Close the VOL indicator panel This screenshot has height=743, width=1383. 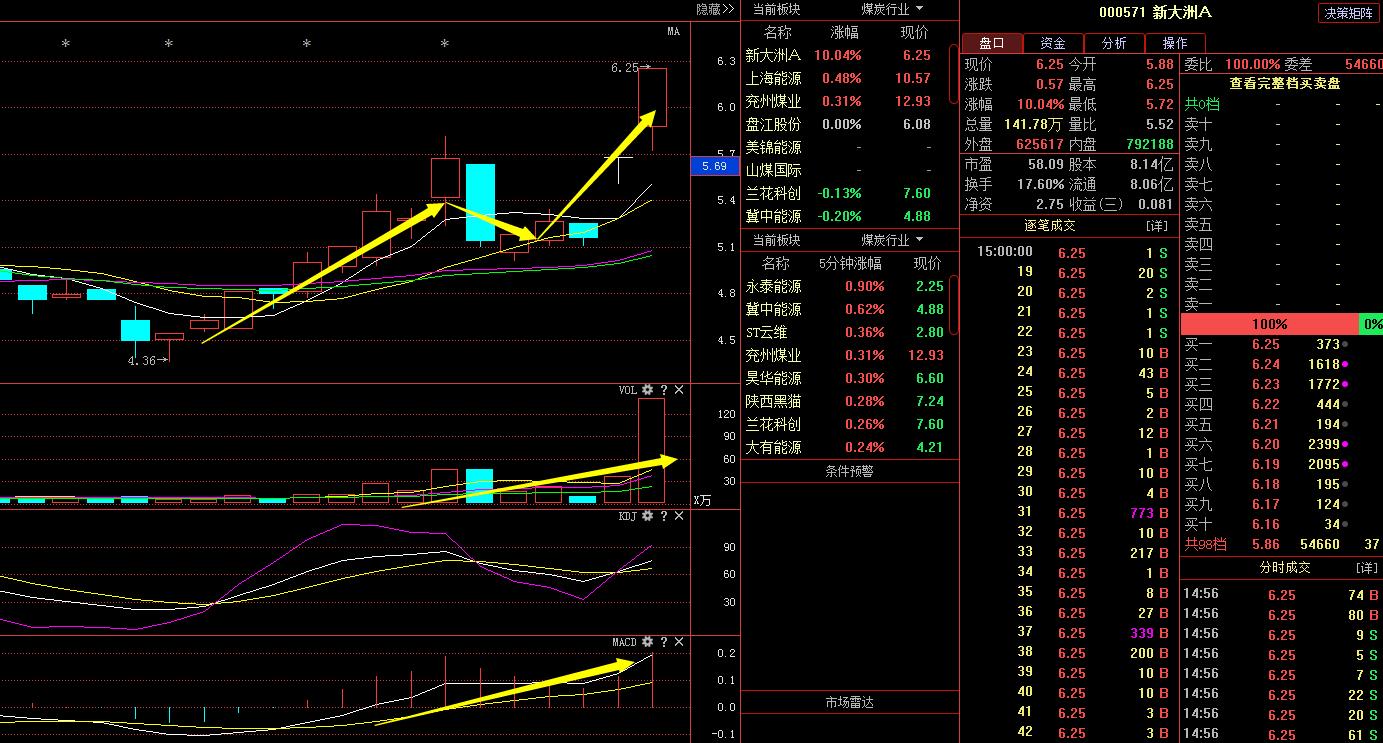(x=678, y=390)
